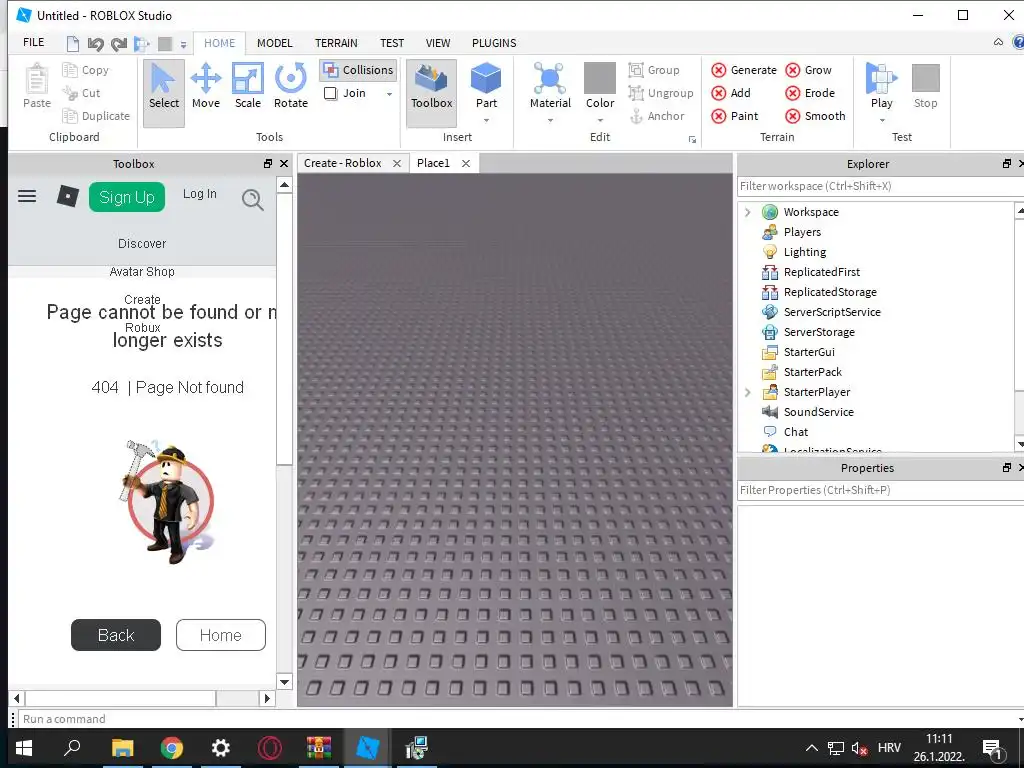Switch to the VIEW ribbon tab
The width and height of the screenshot is (1024, 768).
438,43
